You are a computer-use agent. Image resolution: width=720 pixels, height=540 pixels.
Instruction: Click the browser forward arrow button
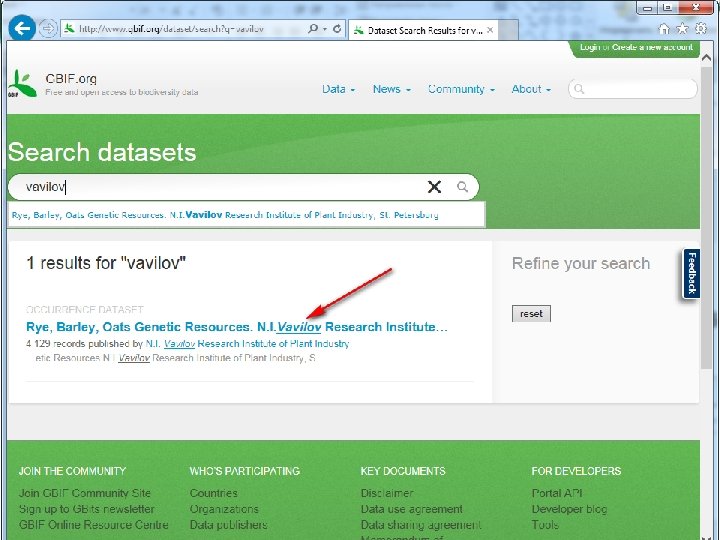coord(48,28)
